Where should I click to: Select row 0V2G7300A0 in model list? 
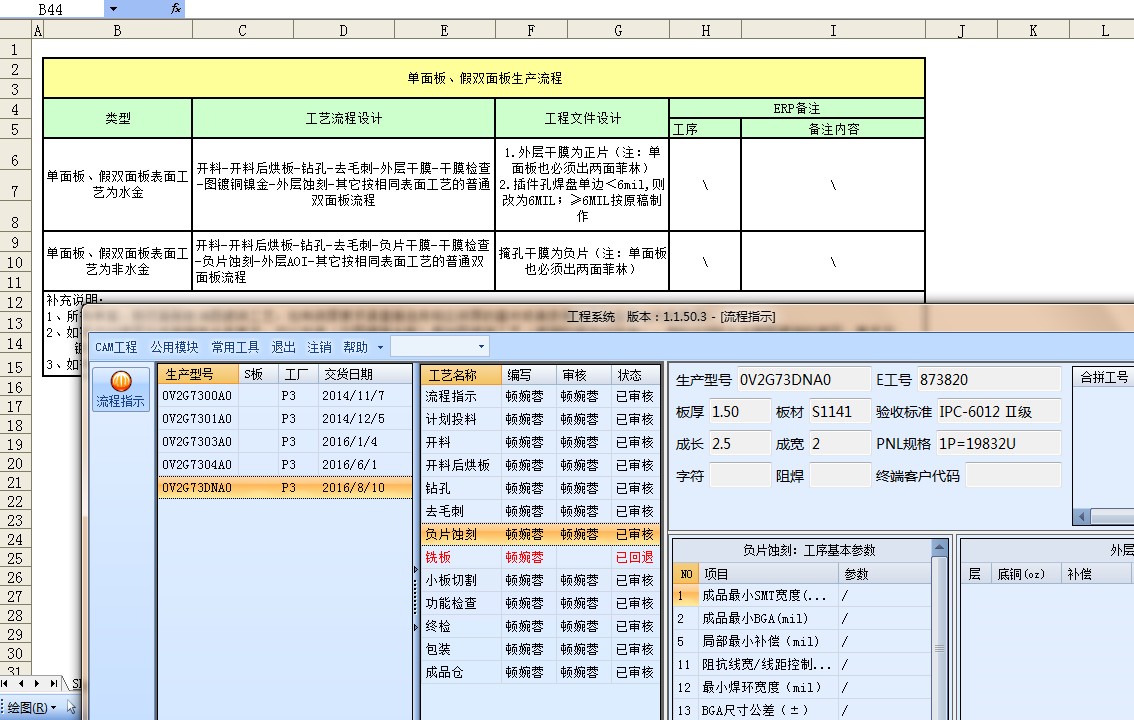click(x=285, y=395)
